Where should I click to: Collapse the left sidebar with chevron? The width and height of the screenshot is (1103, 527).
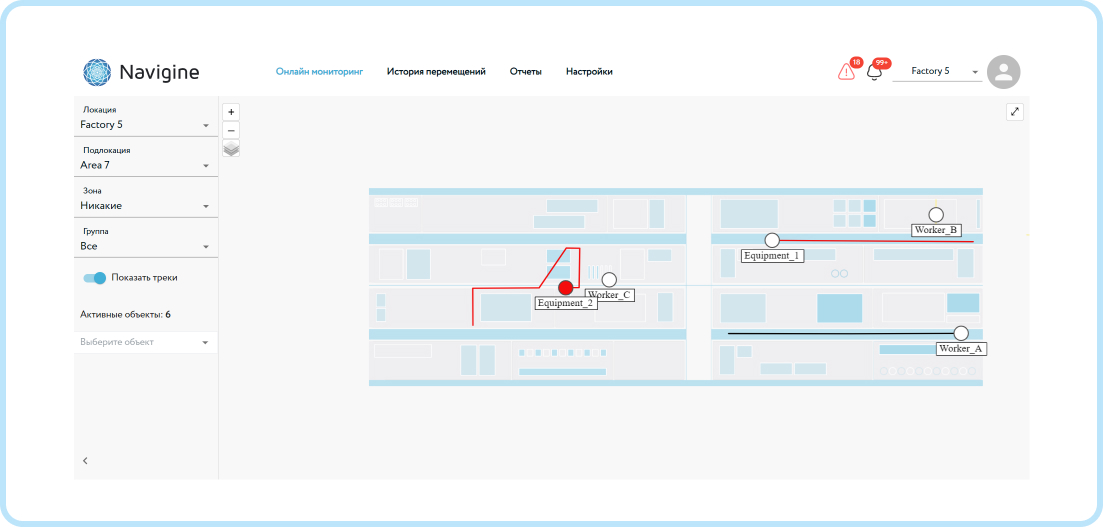tap(85, 461)
